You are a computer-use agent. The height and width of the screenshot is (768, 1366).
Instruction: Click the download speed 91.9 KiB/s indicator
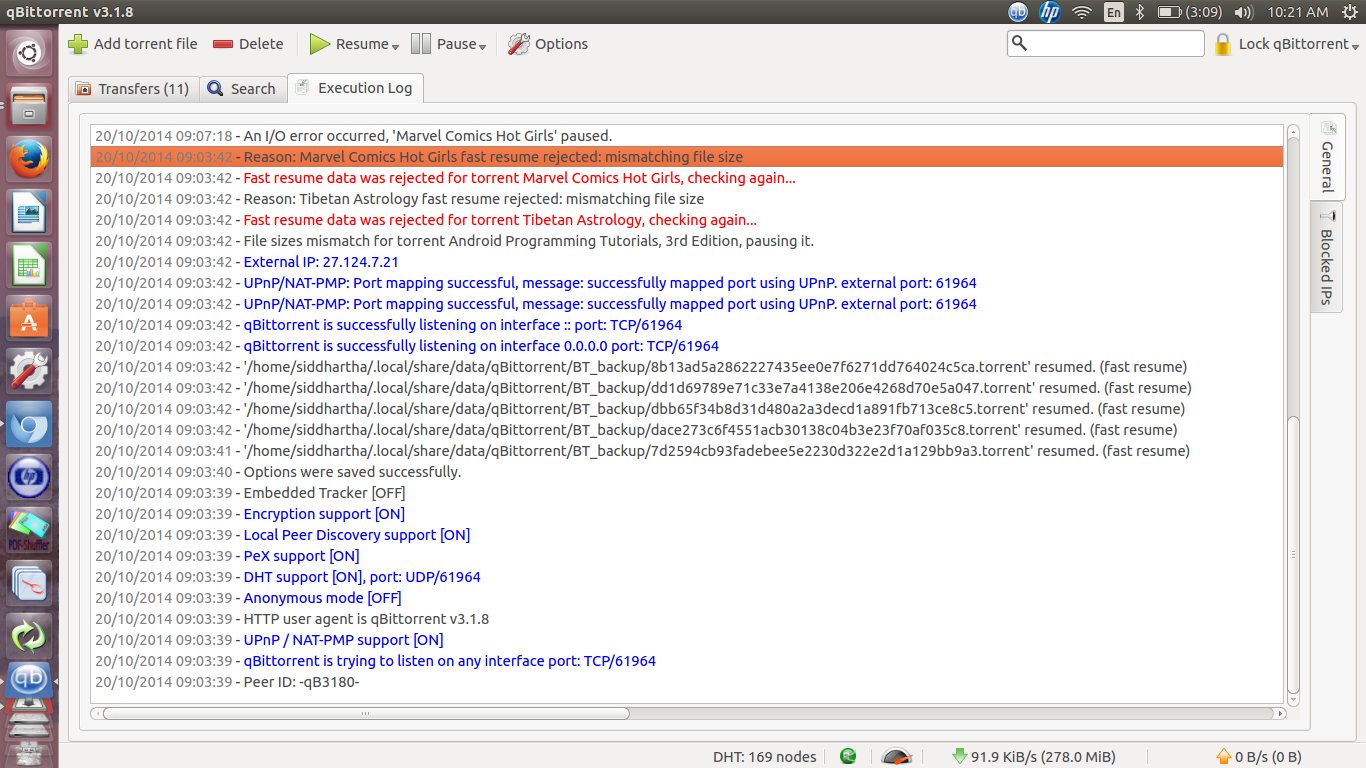pyautogui.click(x=1034, y=757)
